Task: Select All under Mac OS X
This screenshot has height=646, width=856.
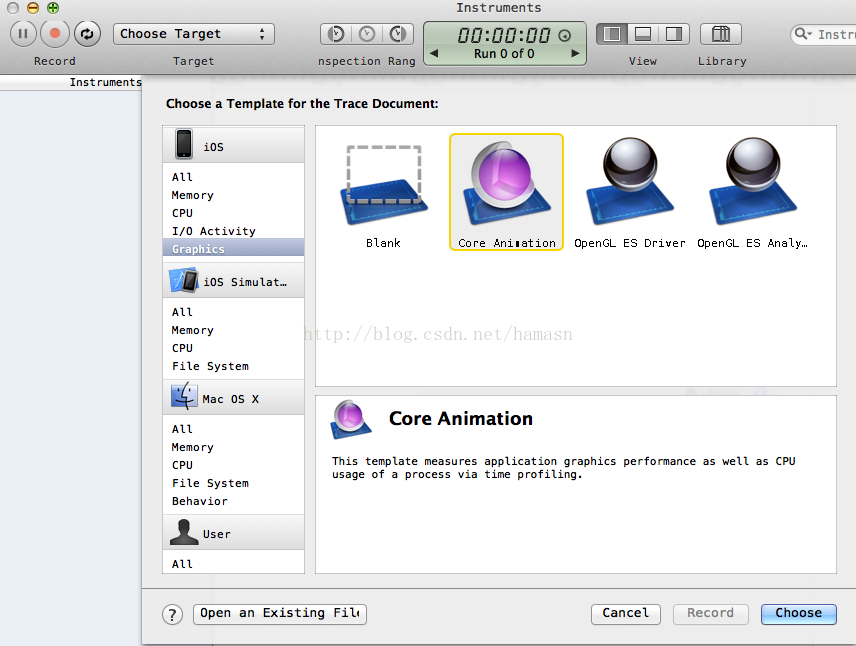Action: [x=234, y=429]
